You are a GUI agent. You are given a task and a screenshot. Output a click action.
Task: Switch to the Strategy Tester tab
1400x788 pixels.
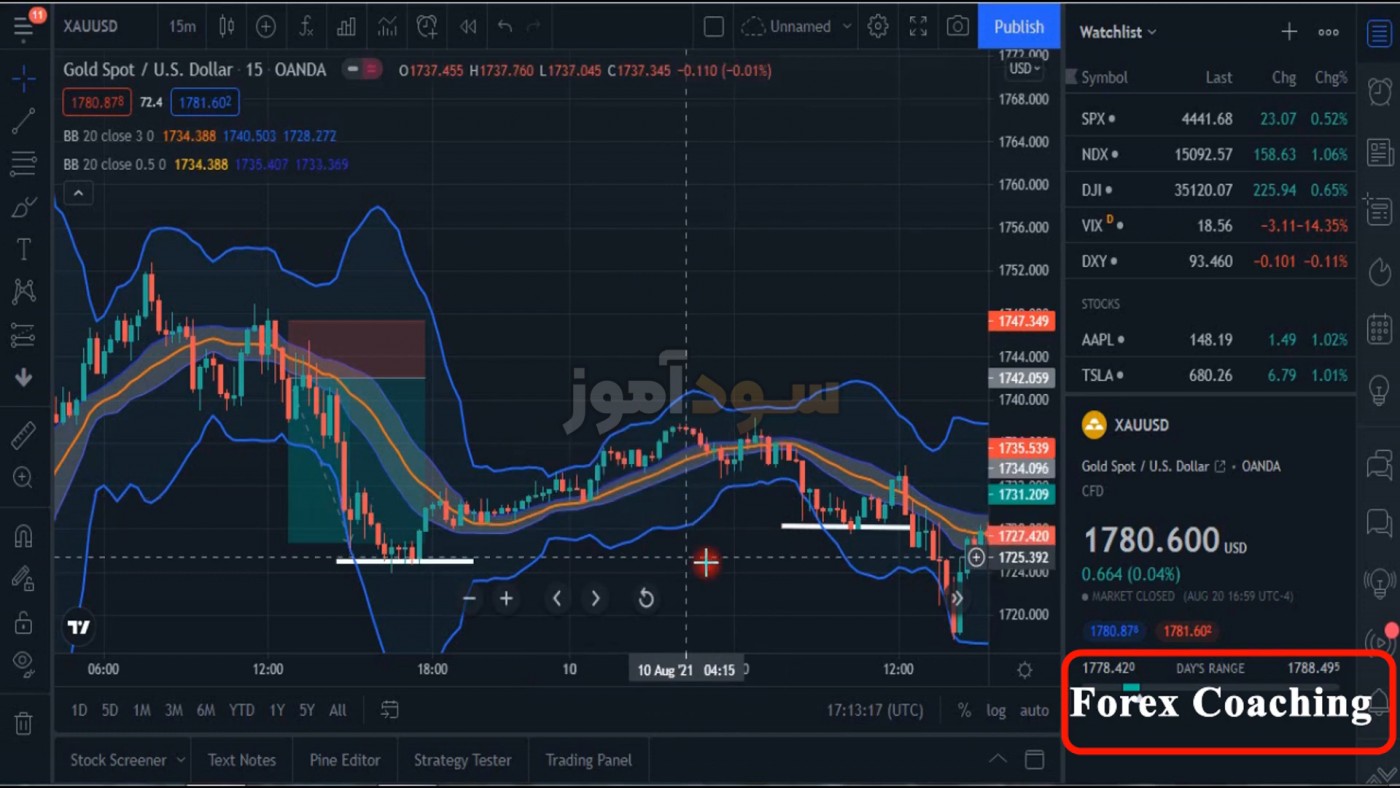click(462, 760)
